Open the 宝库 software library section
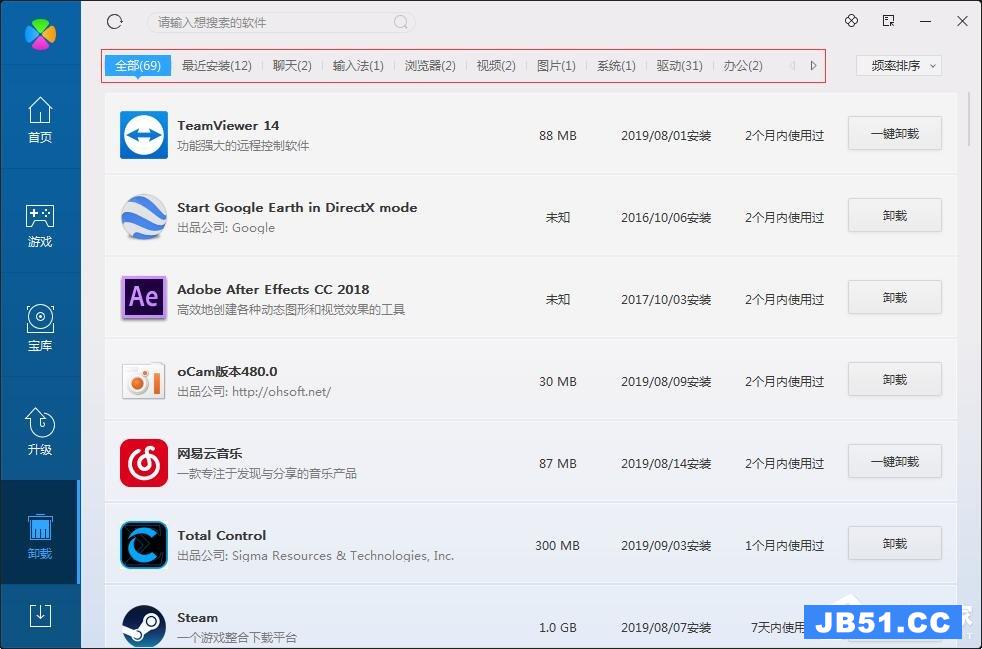The image size is (982, 649). (x=40, y=329)
